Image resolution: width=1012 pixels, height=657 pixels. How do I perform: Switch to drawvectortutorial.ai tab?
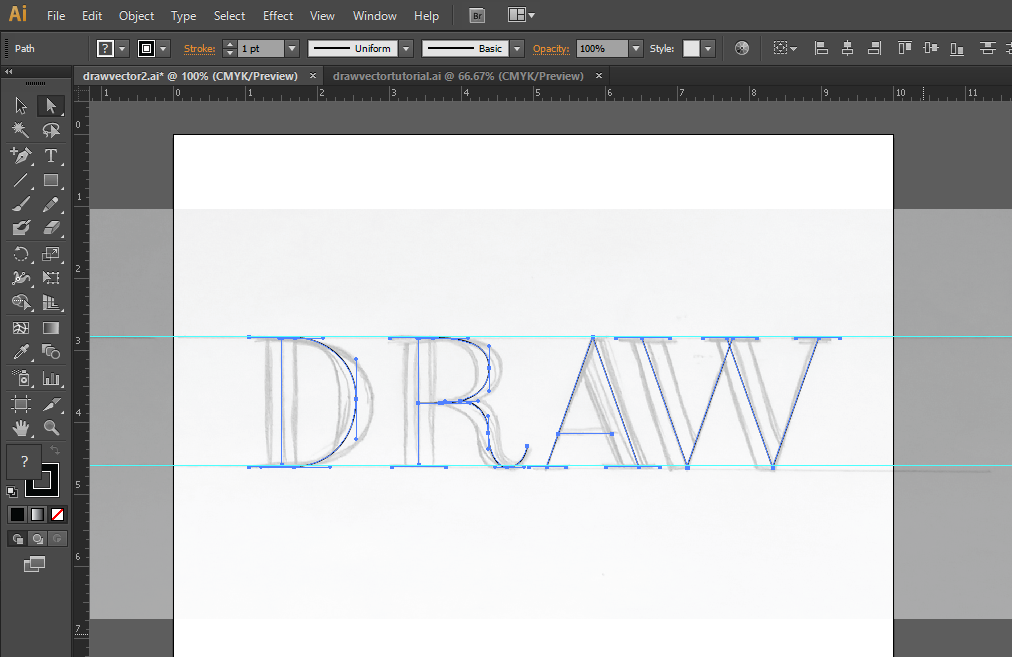[x=458, y=76]
